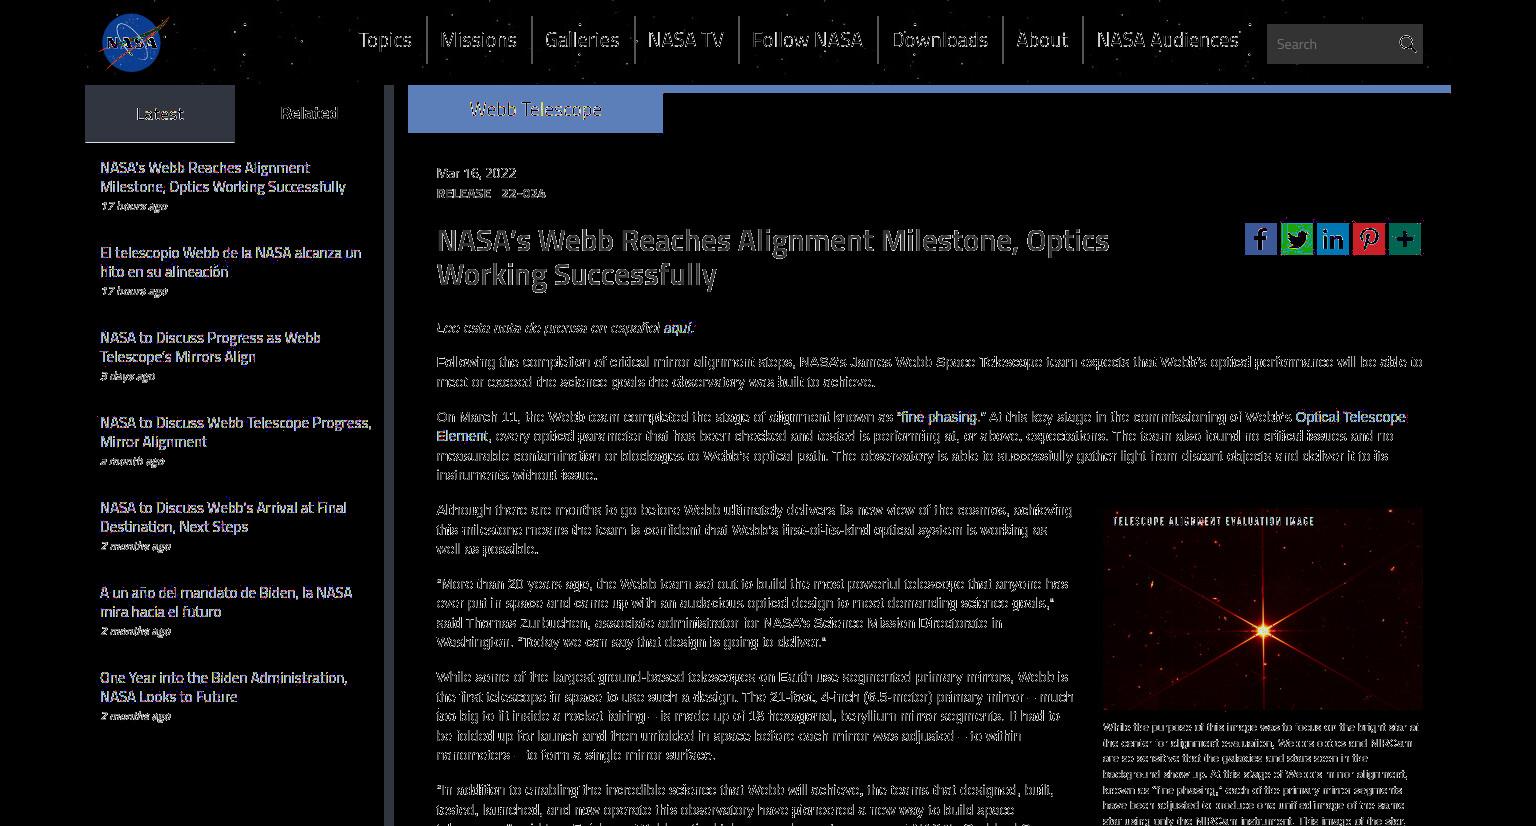Screen dimensions: 1536x826
Task: Open 'One Year into the Biden Administration' article
Action: coord(224,687)
